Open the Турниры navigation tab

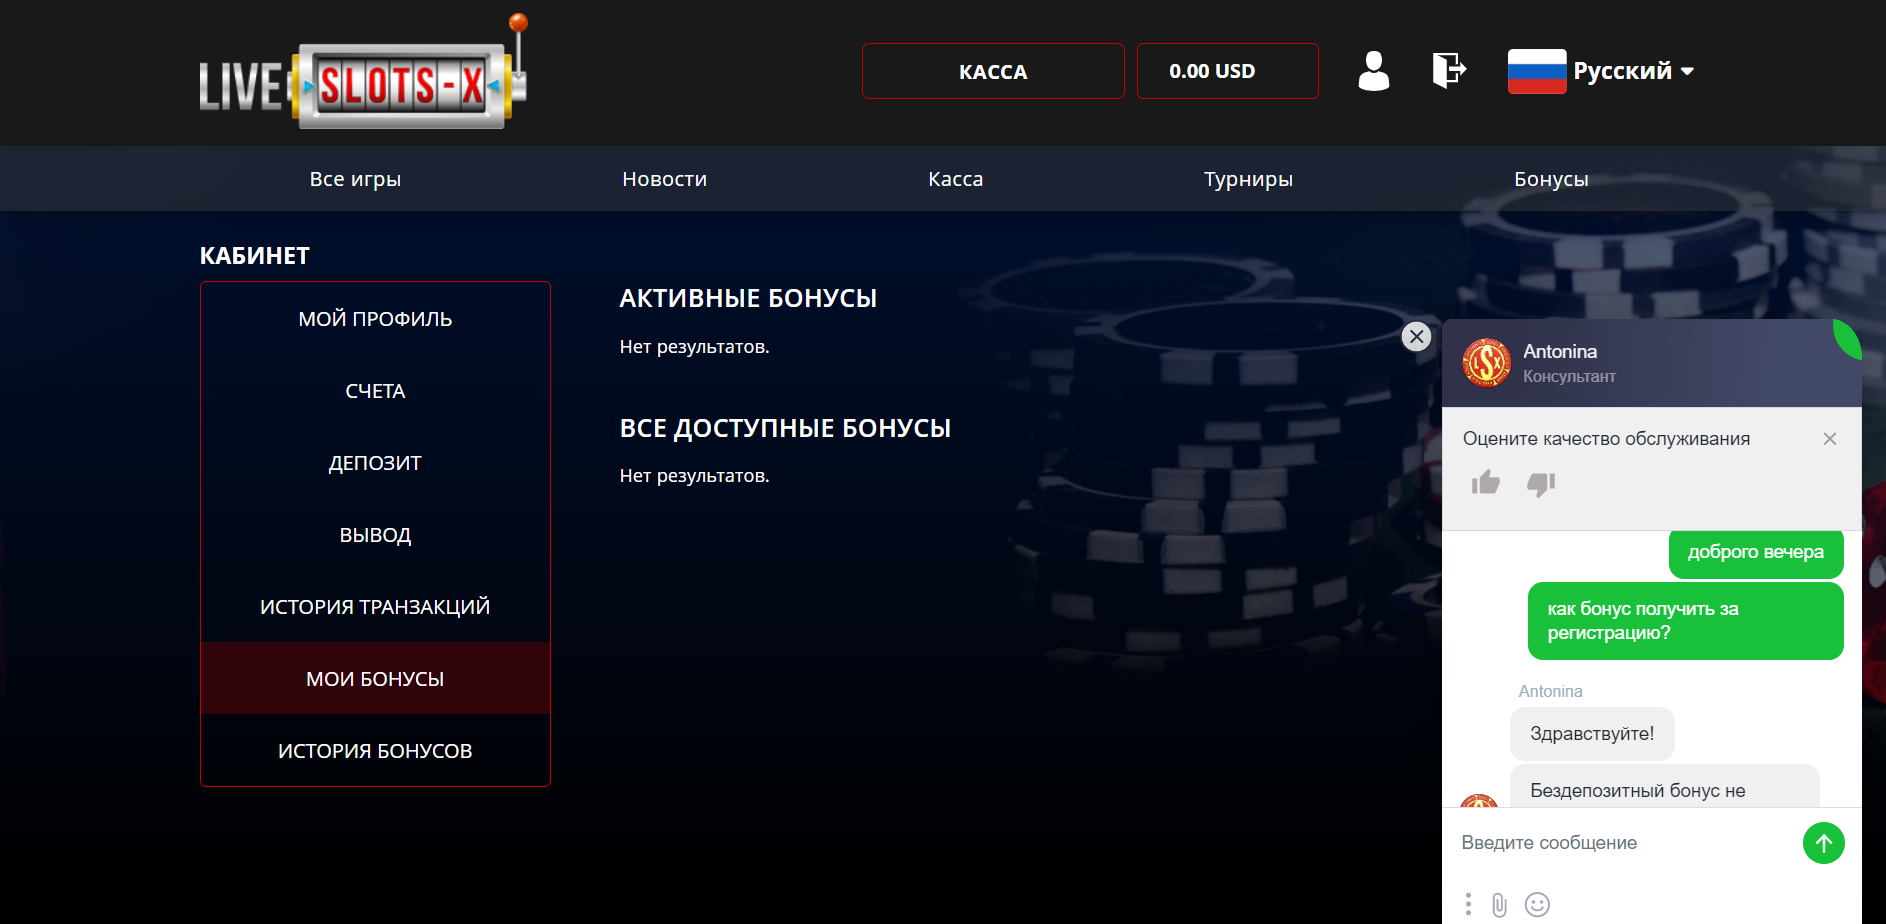pos(1248,179)
